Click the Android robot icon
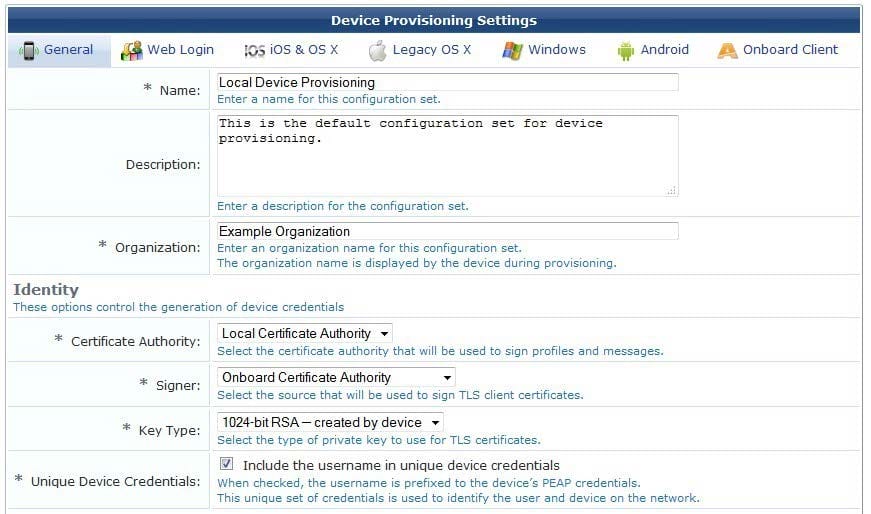This screenshot has width=871, height=514. (625, 51)
